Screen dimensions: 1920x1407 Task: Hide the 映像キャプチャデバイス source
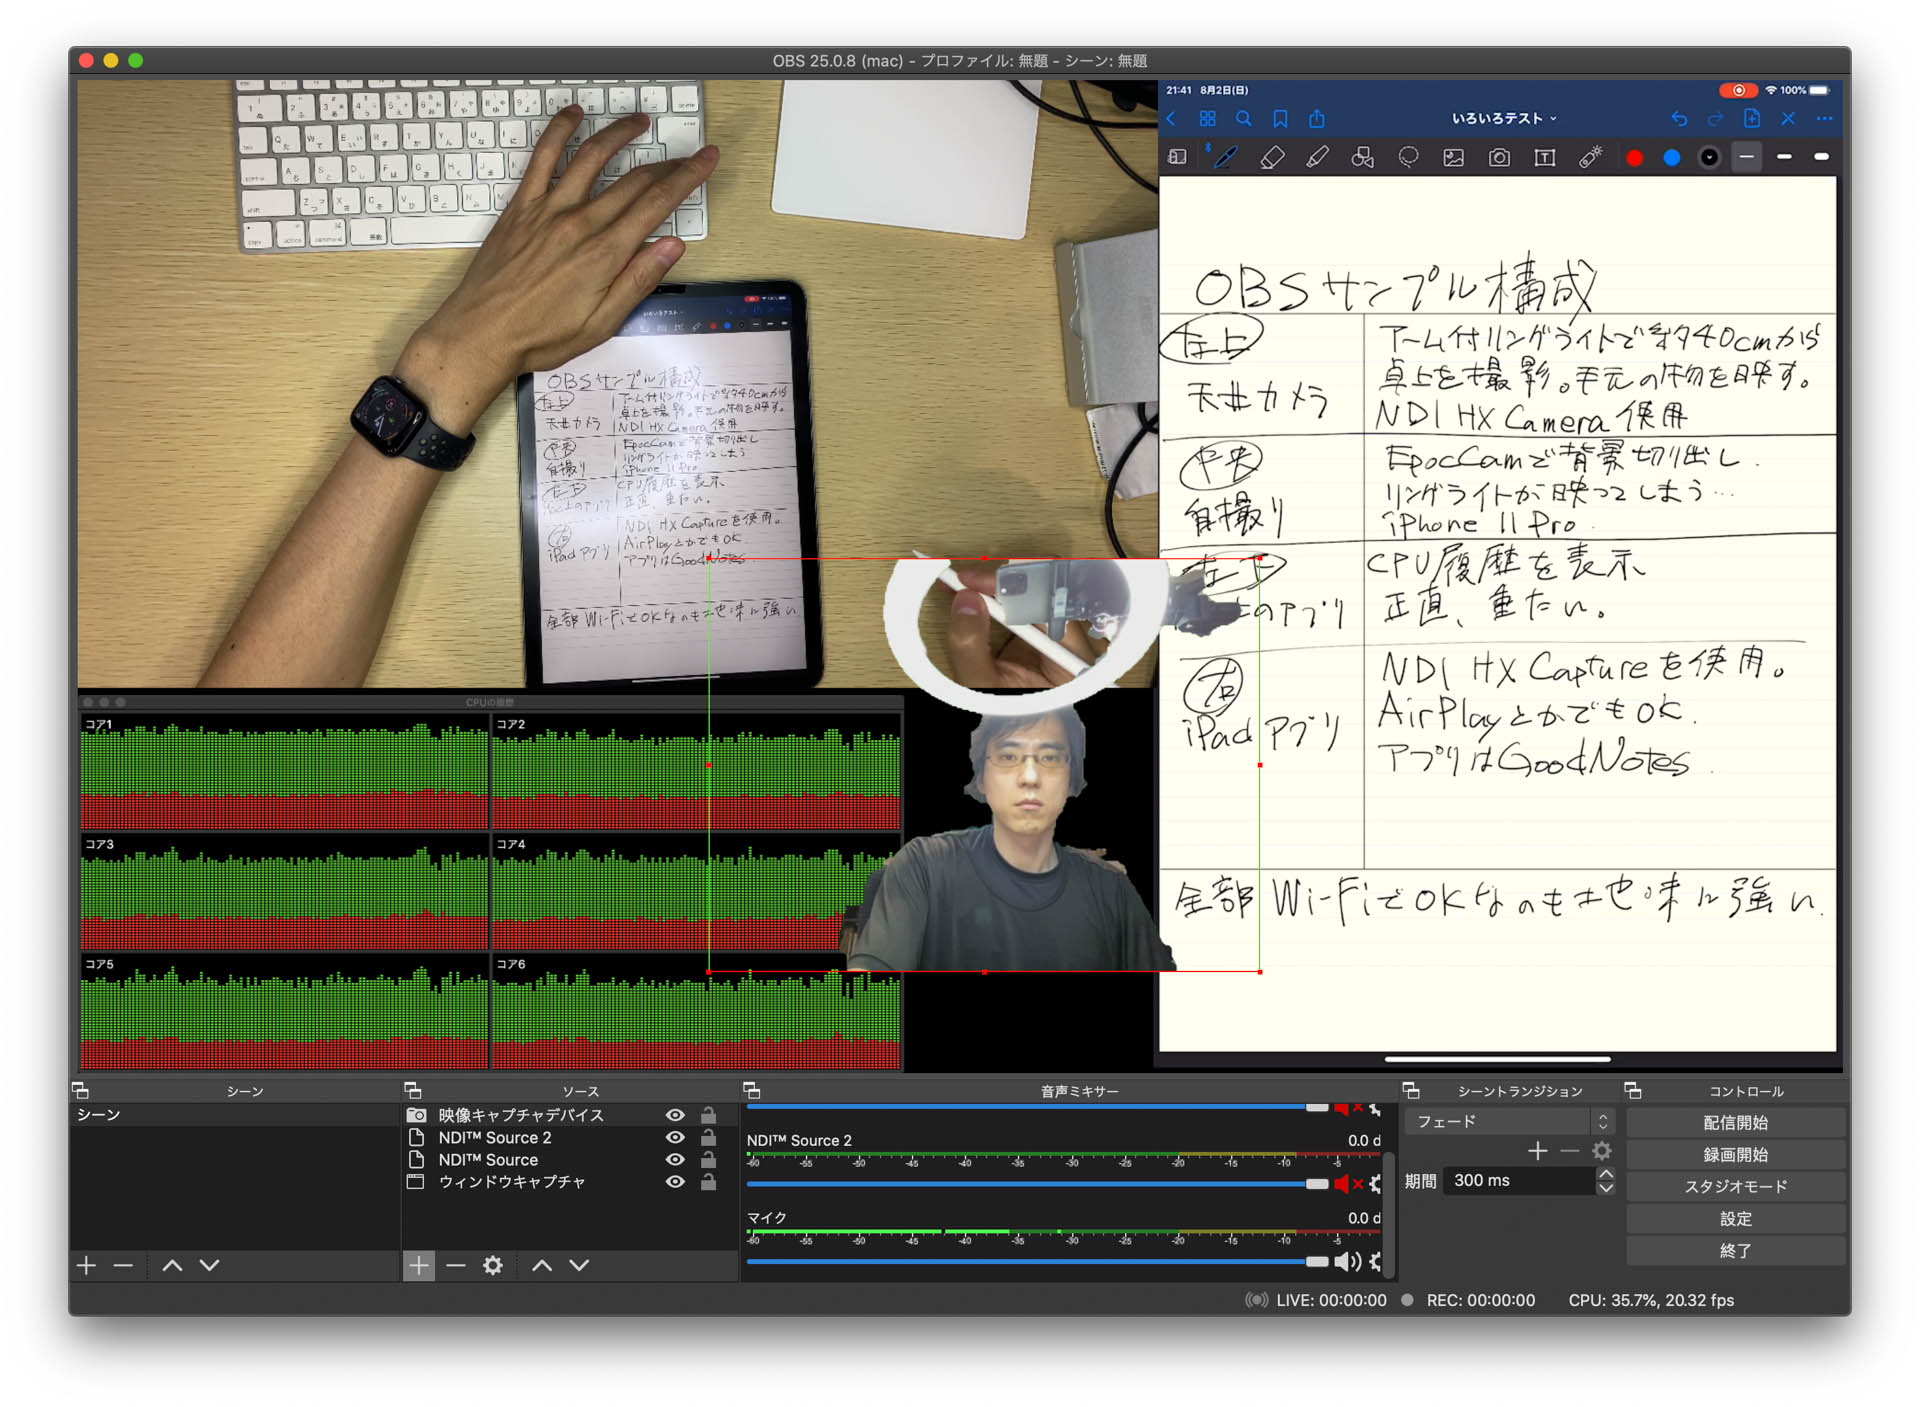tap(675, 1115)
